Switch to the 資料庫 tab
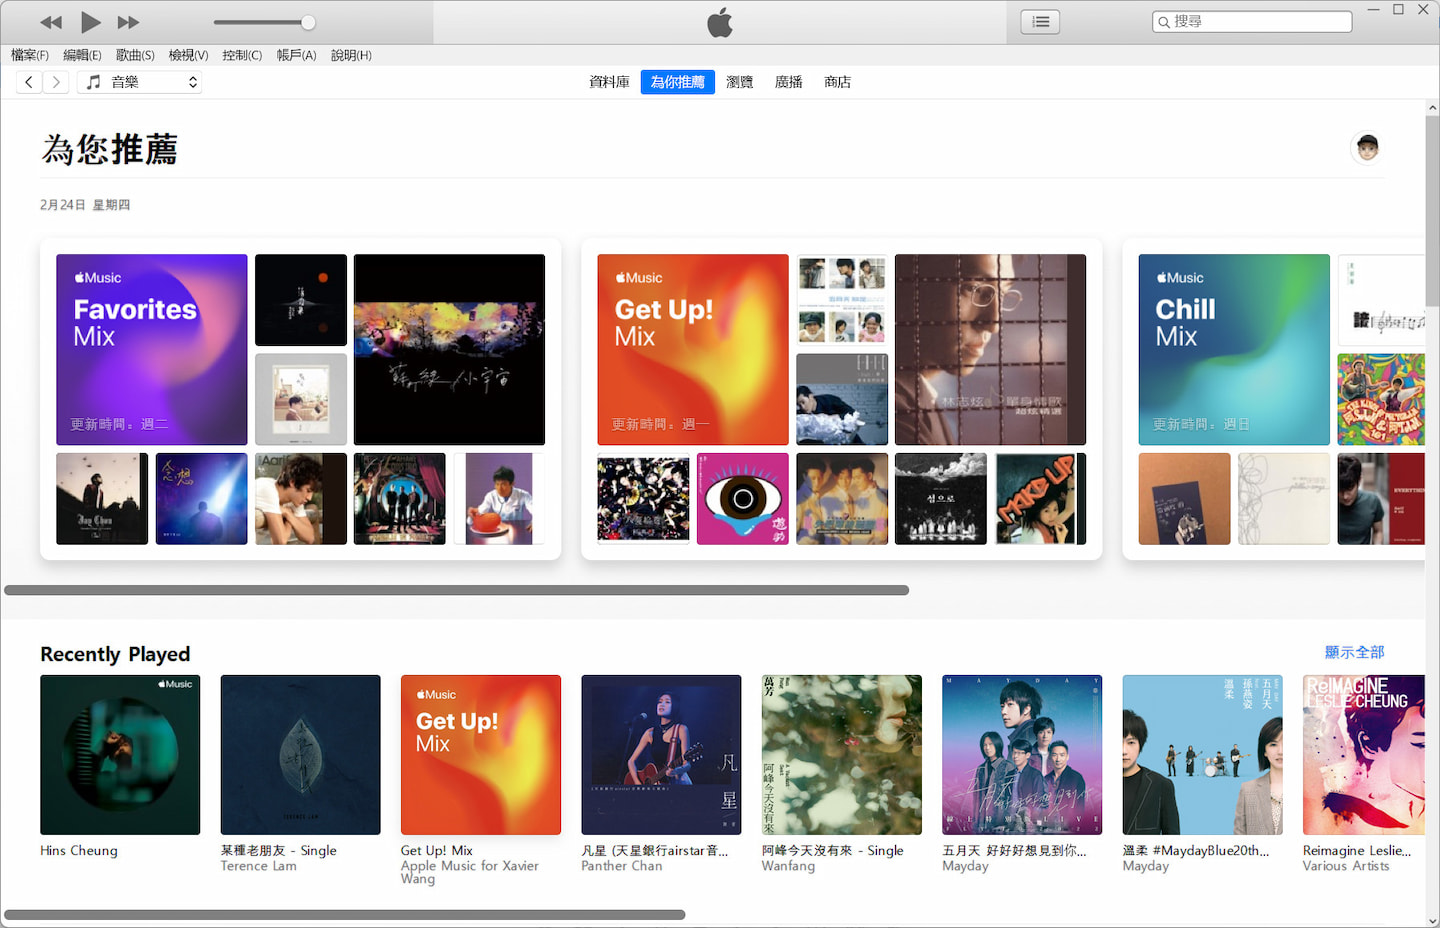The width and height of the screenshot is (1440, 928). [x=609, y=82]
